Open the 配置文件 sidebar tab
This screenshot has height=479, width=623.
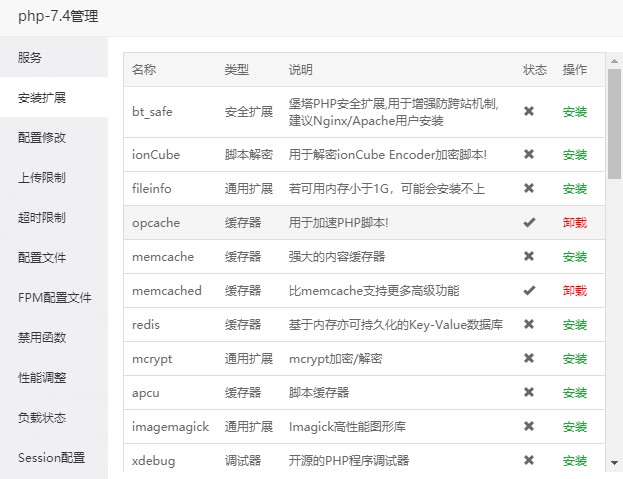54,257
